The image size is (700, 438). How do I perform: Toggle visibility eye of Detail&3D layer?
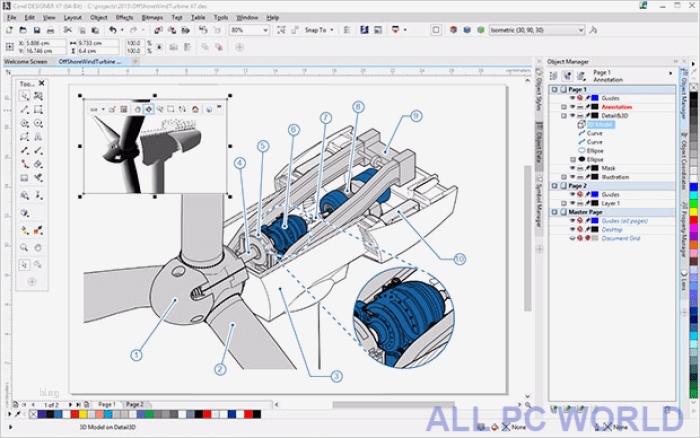coord(572,116)
